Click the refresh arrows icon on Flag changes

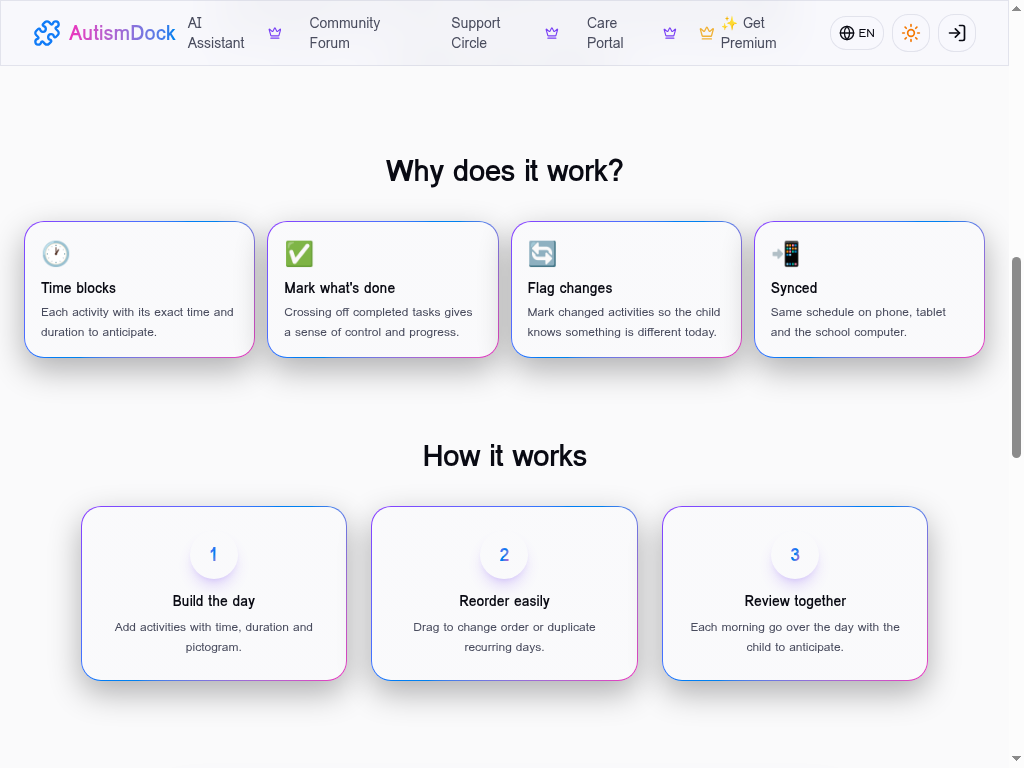[542, 253]
